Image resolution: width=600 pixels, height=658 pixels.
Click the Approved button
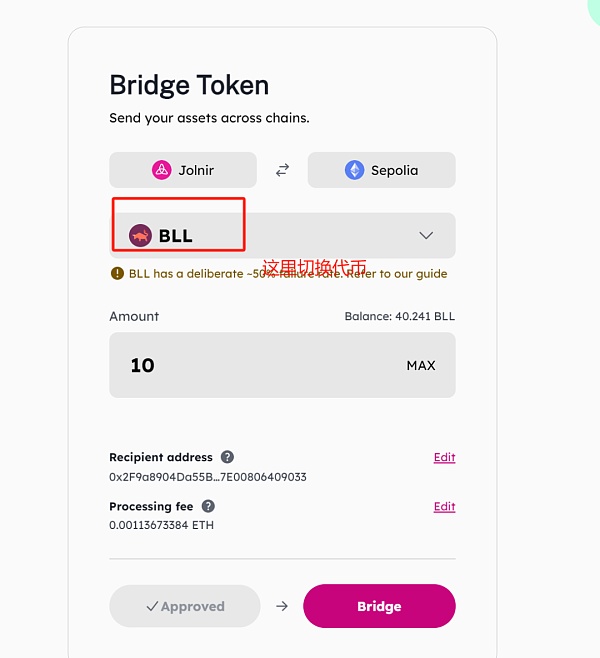[184, 606]
